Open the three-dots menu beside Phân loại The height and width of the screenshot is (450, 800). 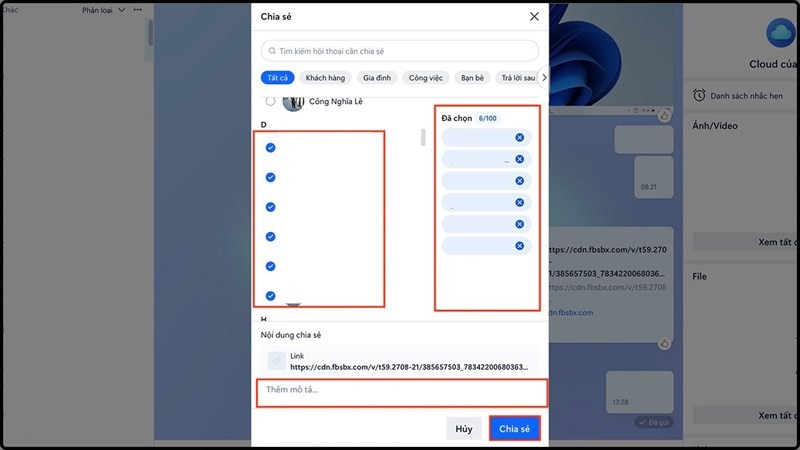click(138, 10)
